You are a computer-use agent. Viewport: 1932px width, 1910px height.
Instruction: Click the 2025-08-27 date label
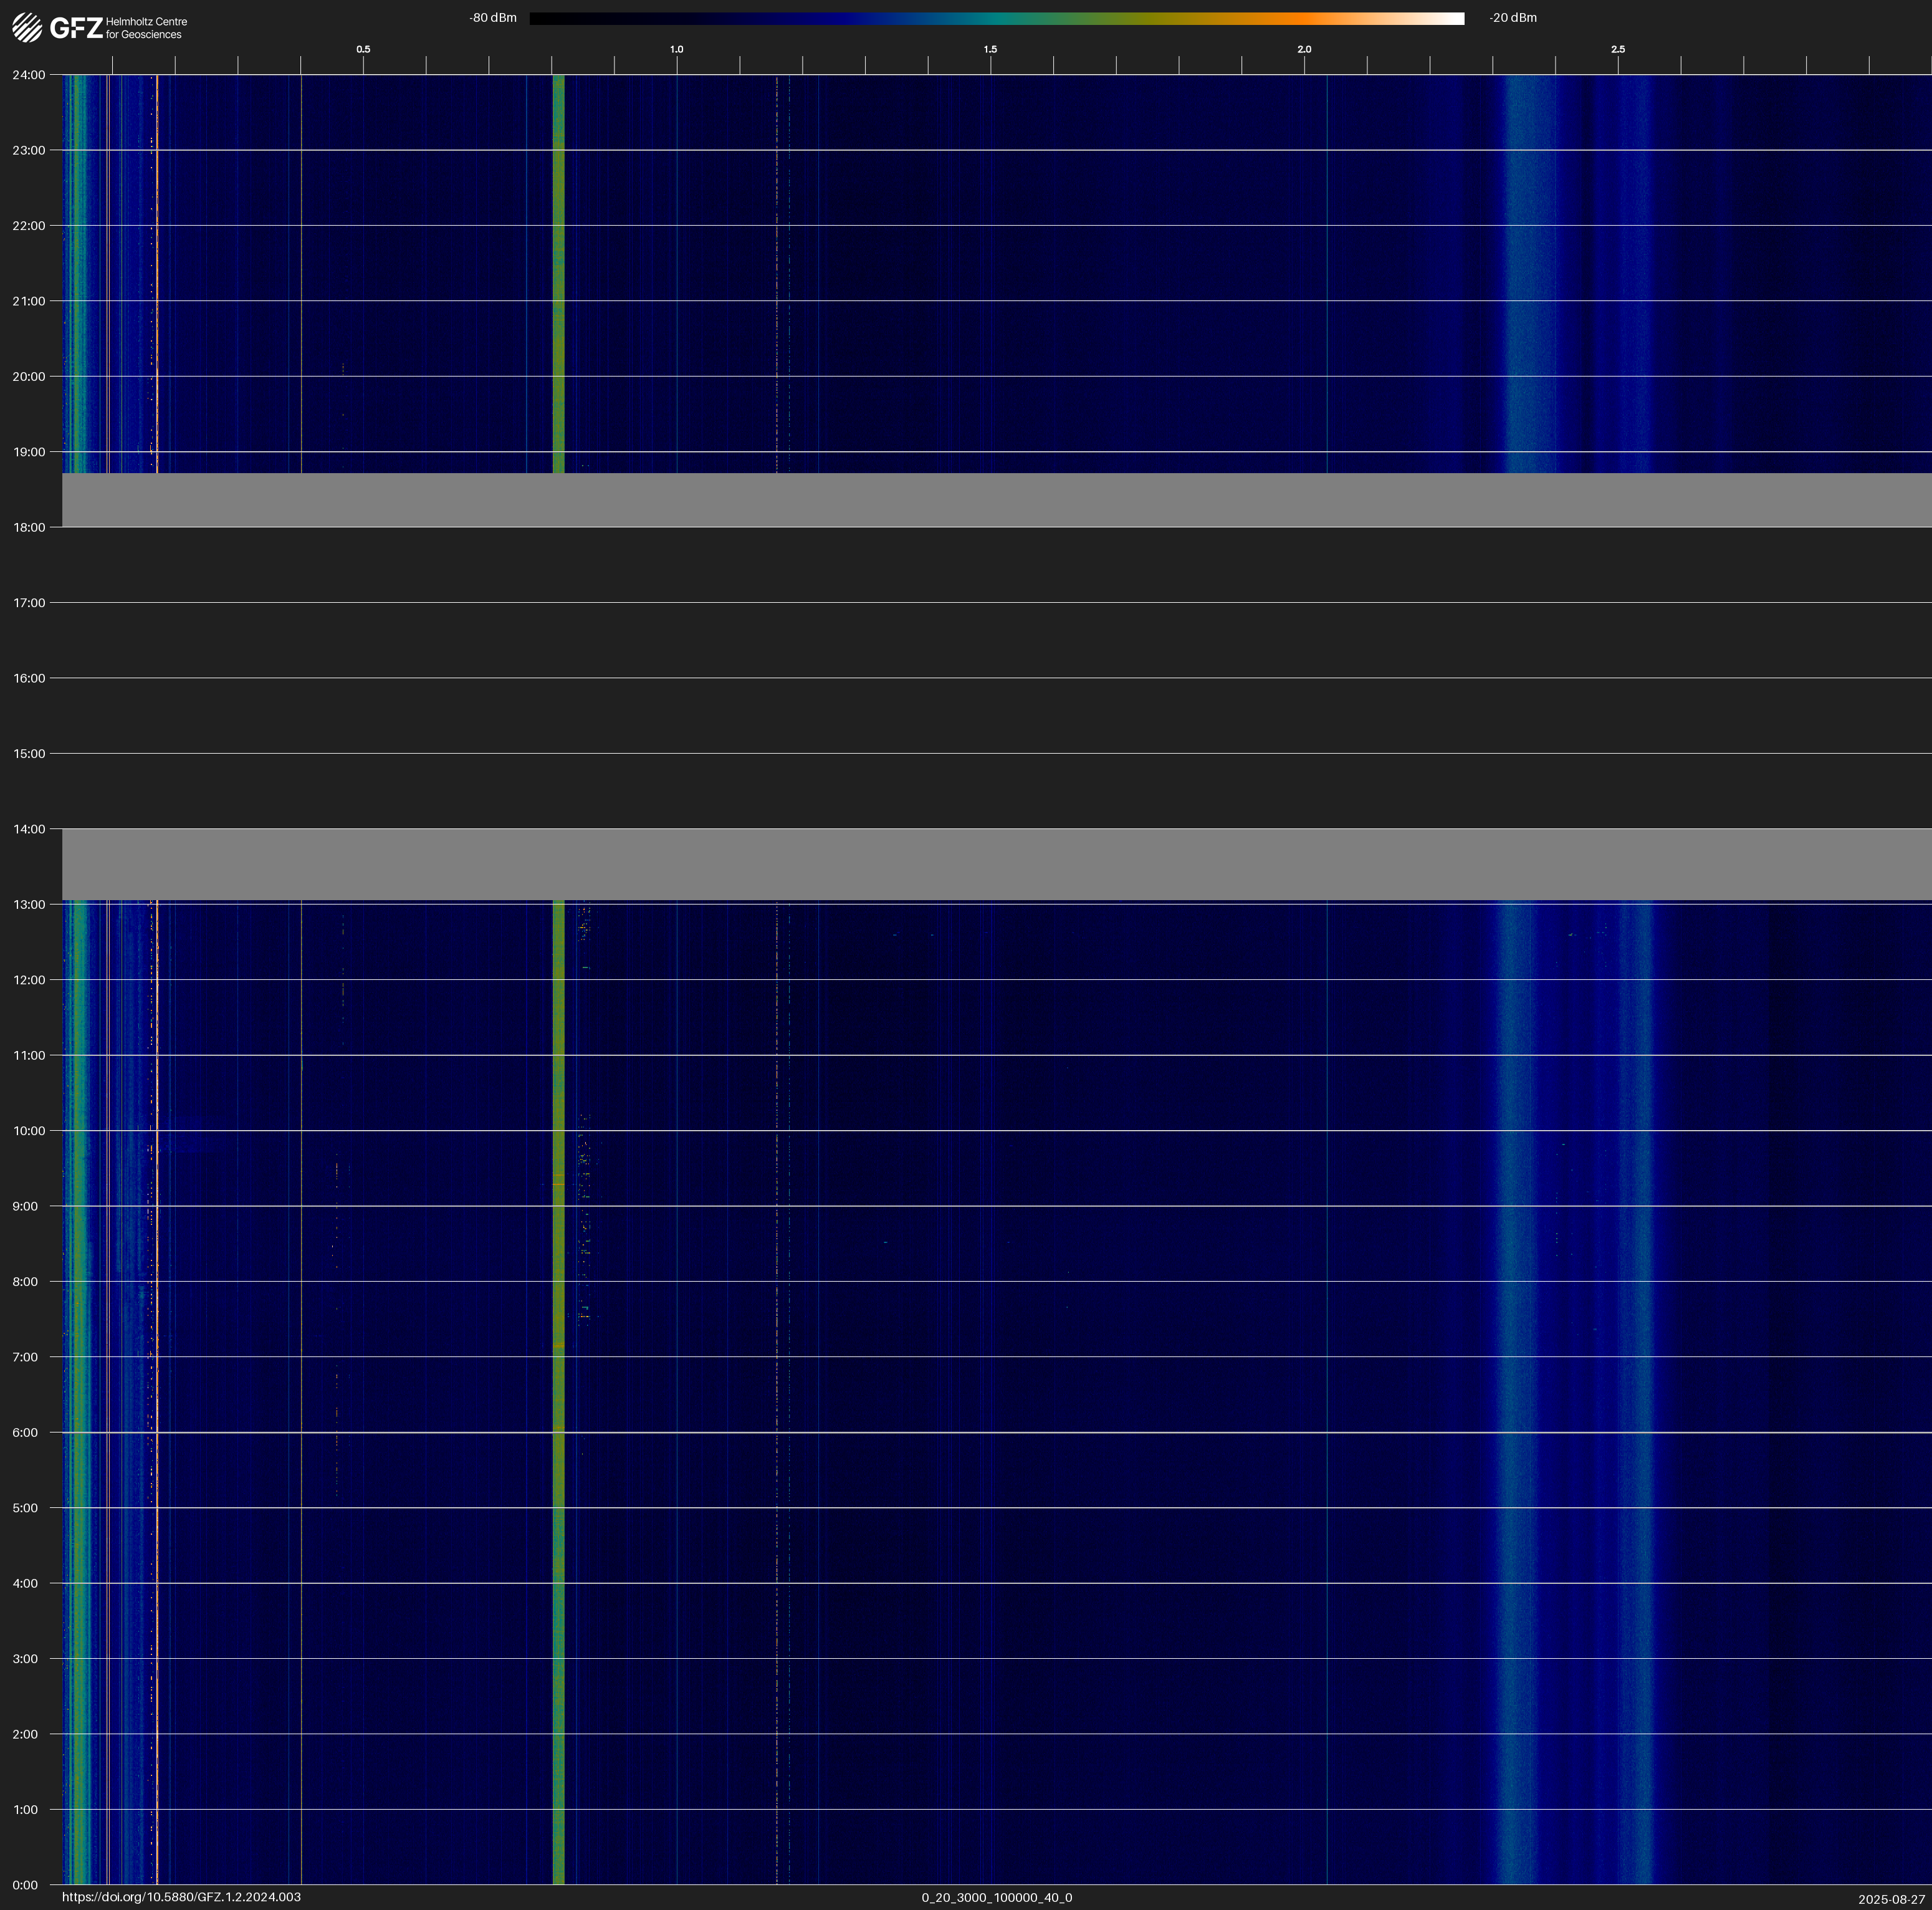pos(1891,1899)
